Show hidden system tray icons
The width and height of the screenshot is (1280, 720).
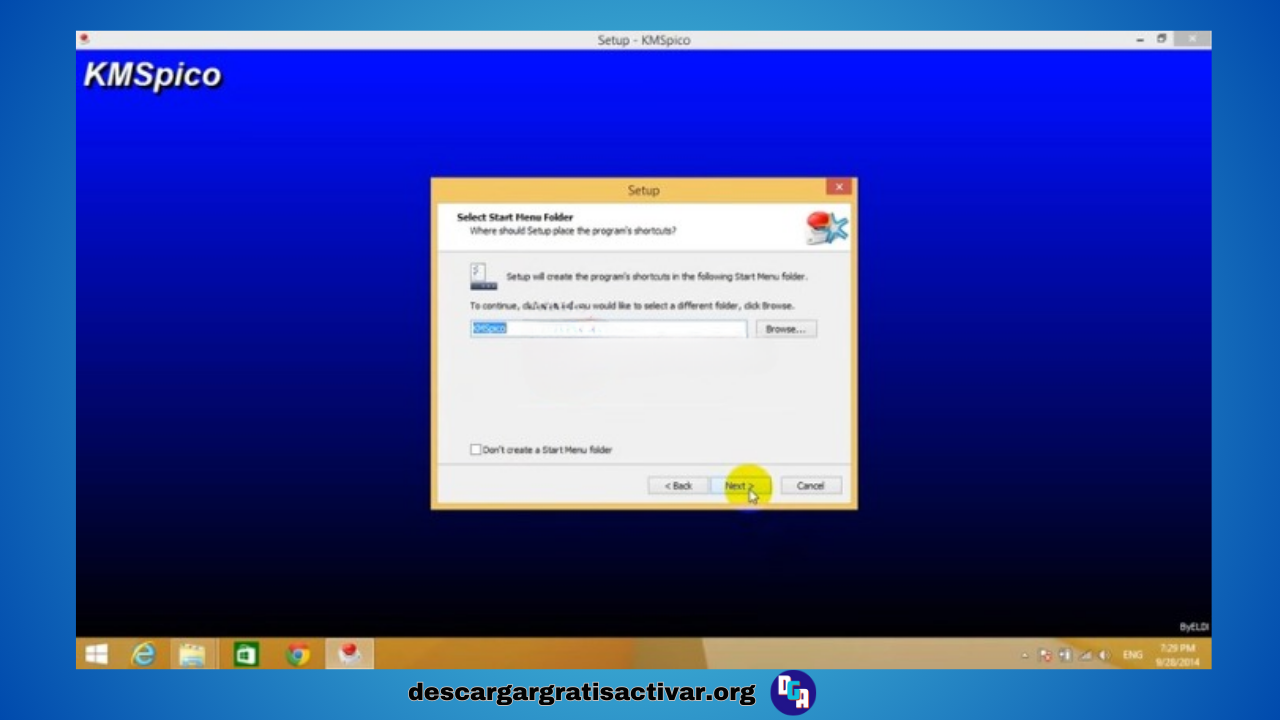click(1025, 656)
